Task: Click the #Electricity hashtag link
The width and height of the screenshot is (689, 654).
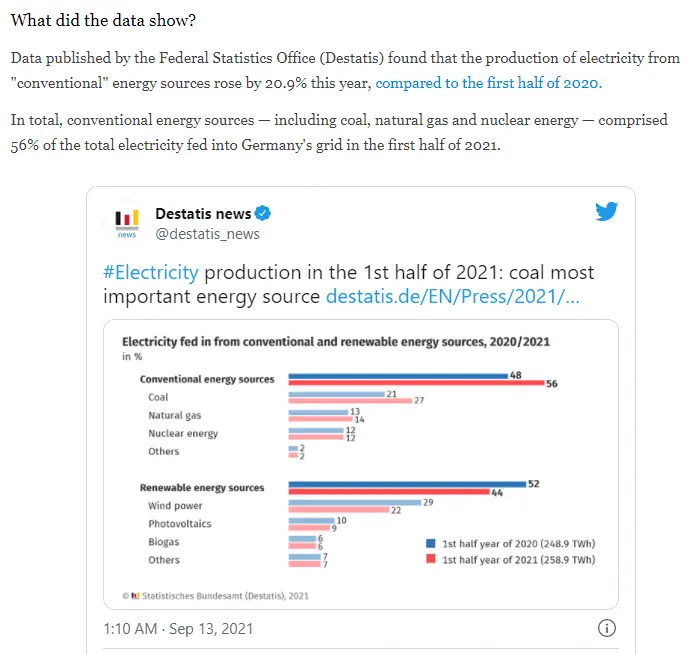Action: pyautogui.click(x=151, y=272)
